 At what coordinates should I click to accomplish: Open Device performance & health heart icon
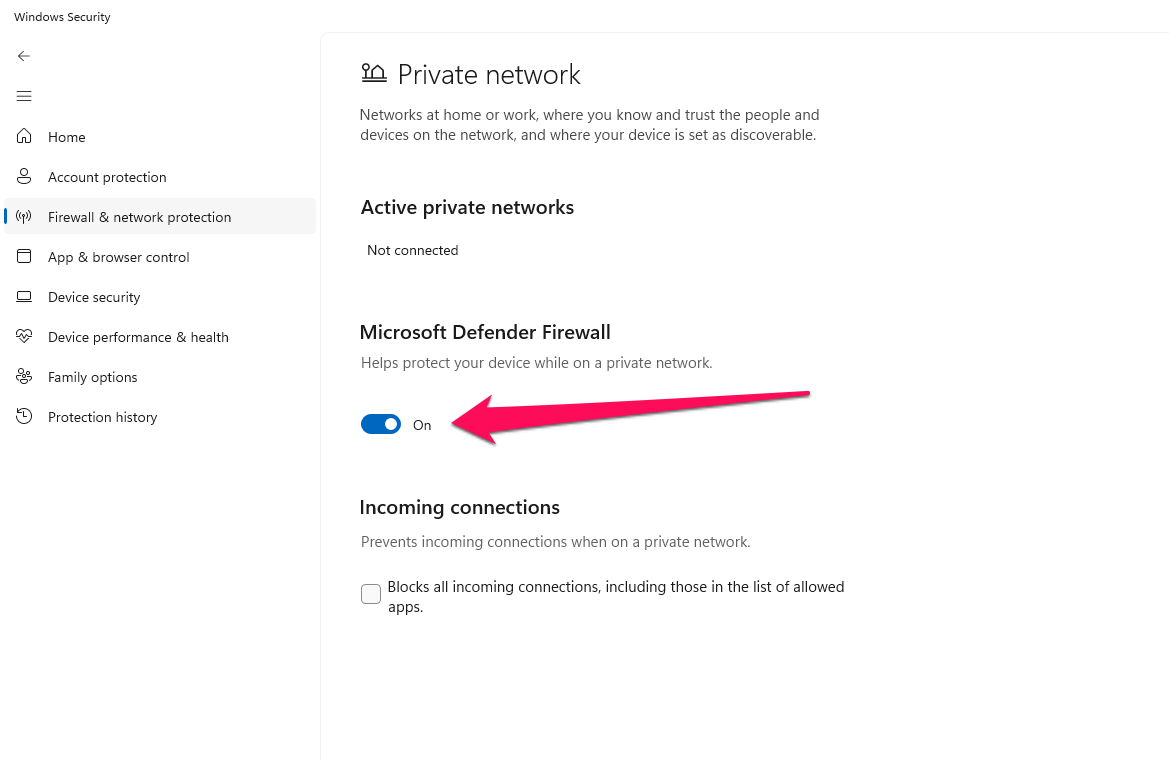coord(24,336)
